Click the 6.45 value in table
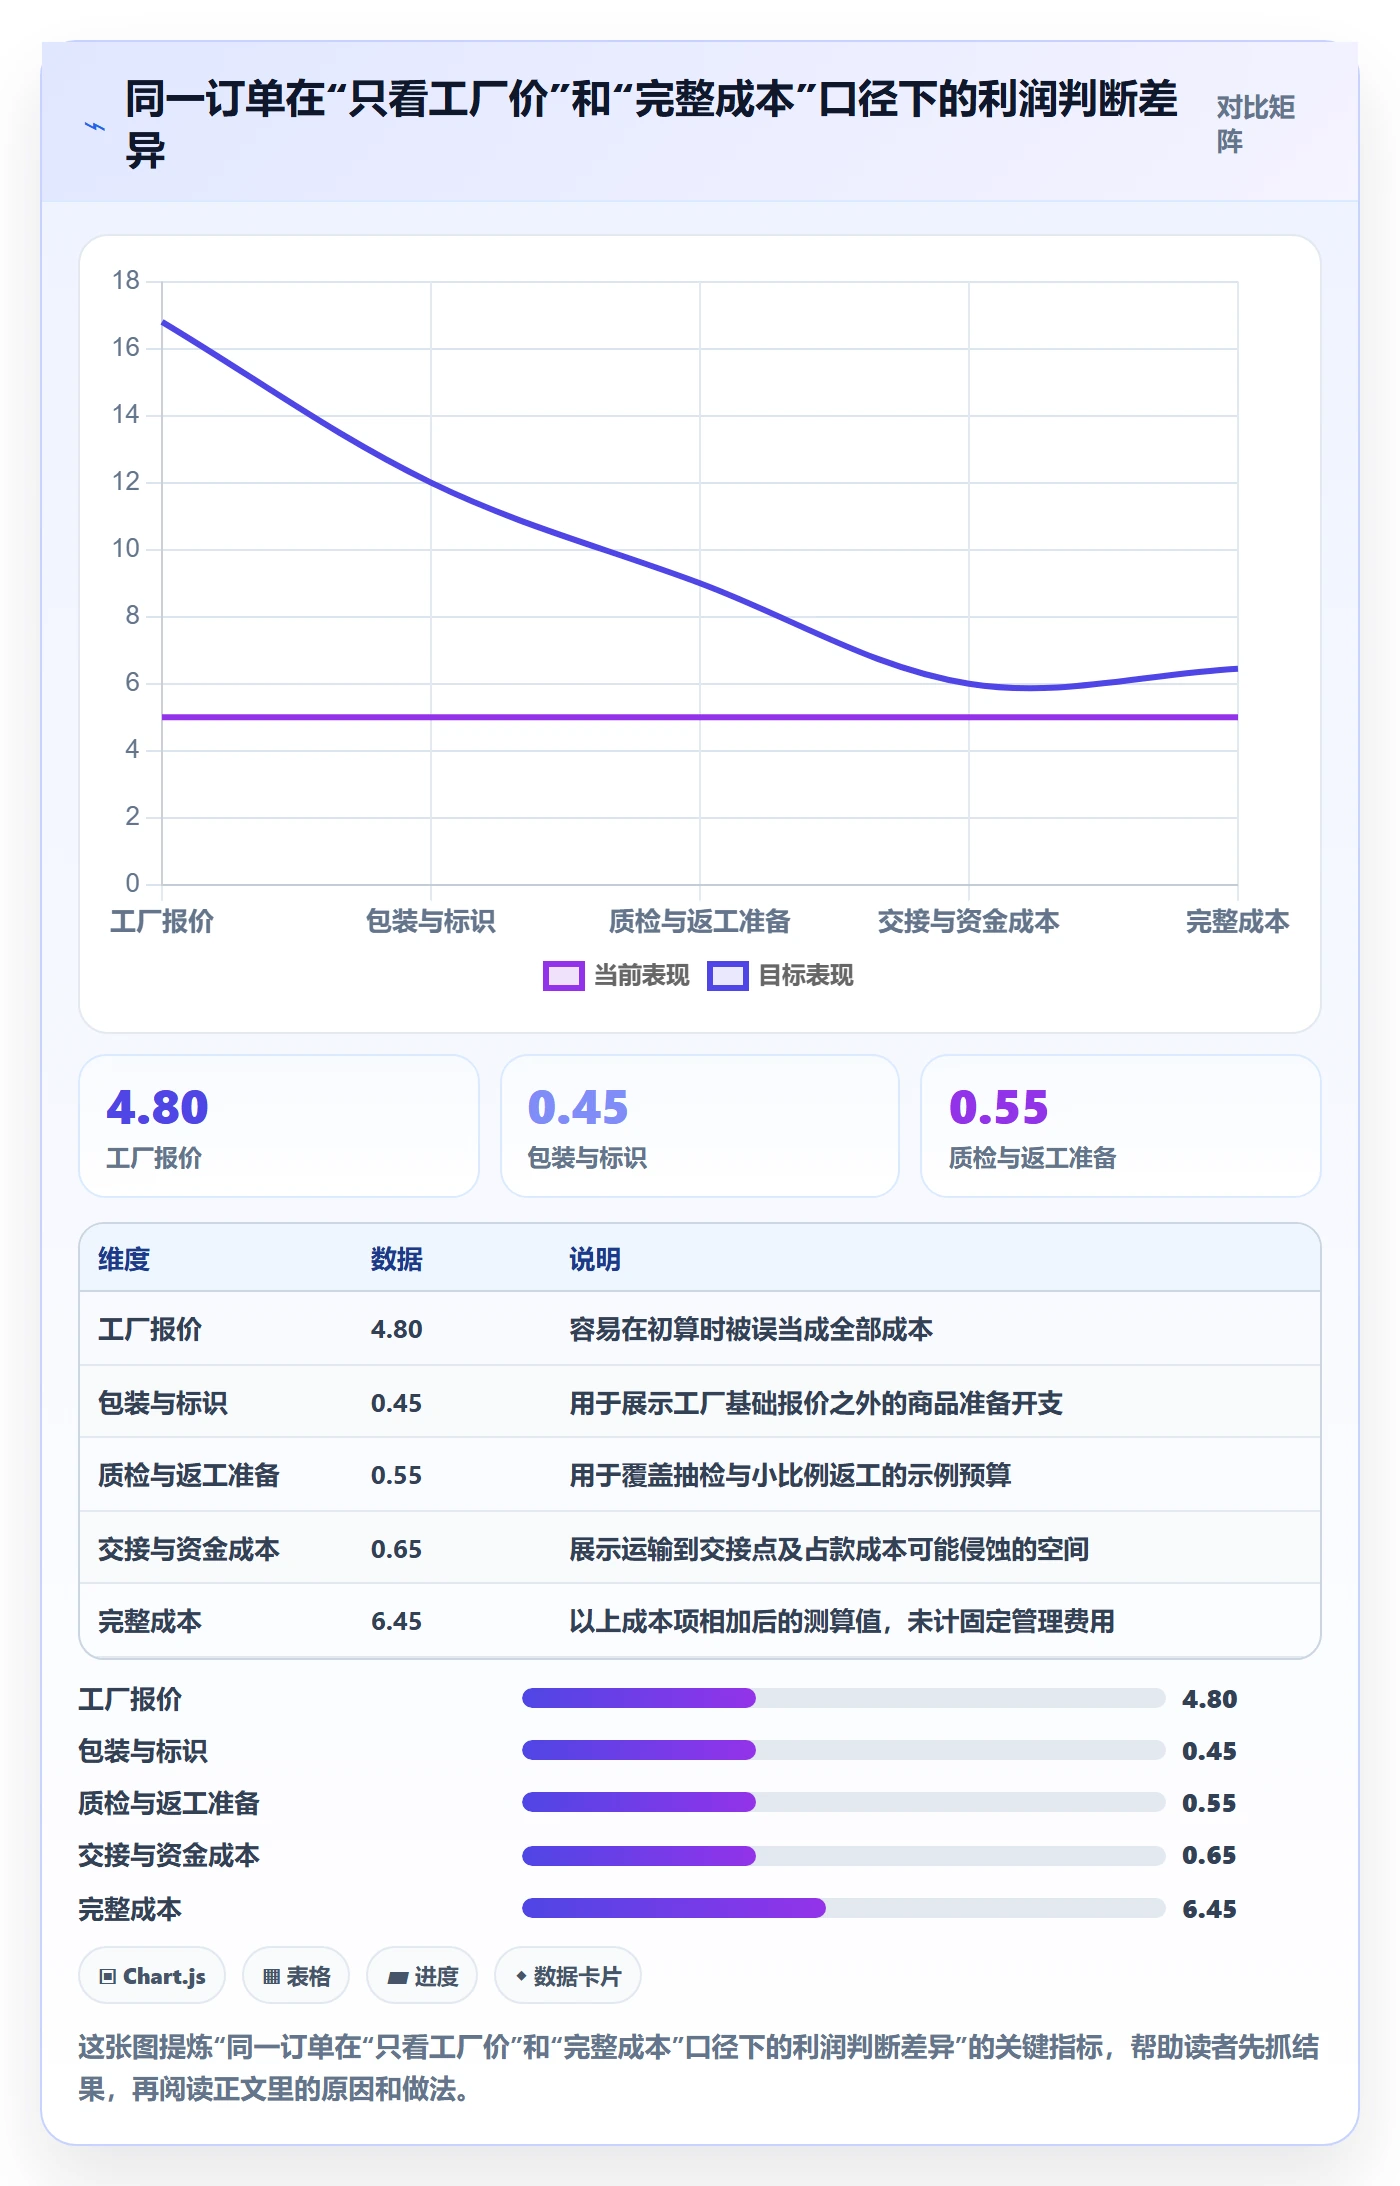1400x2186 pixels. click(397, 1621)
